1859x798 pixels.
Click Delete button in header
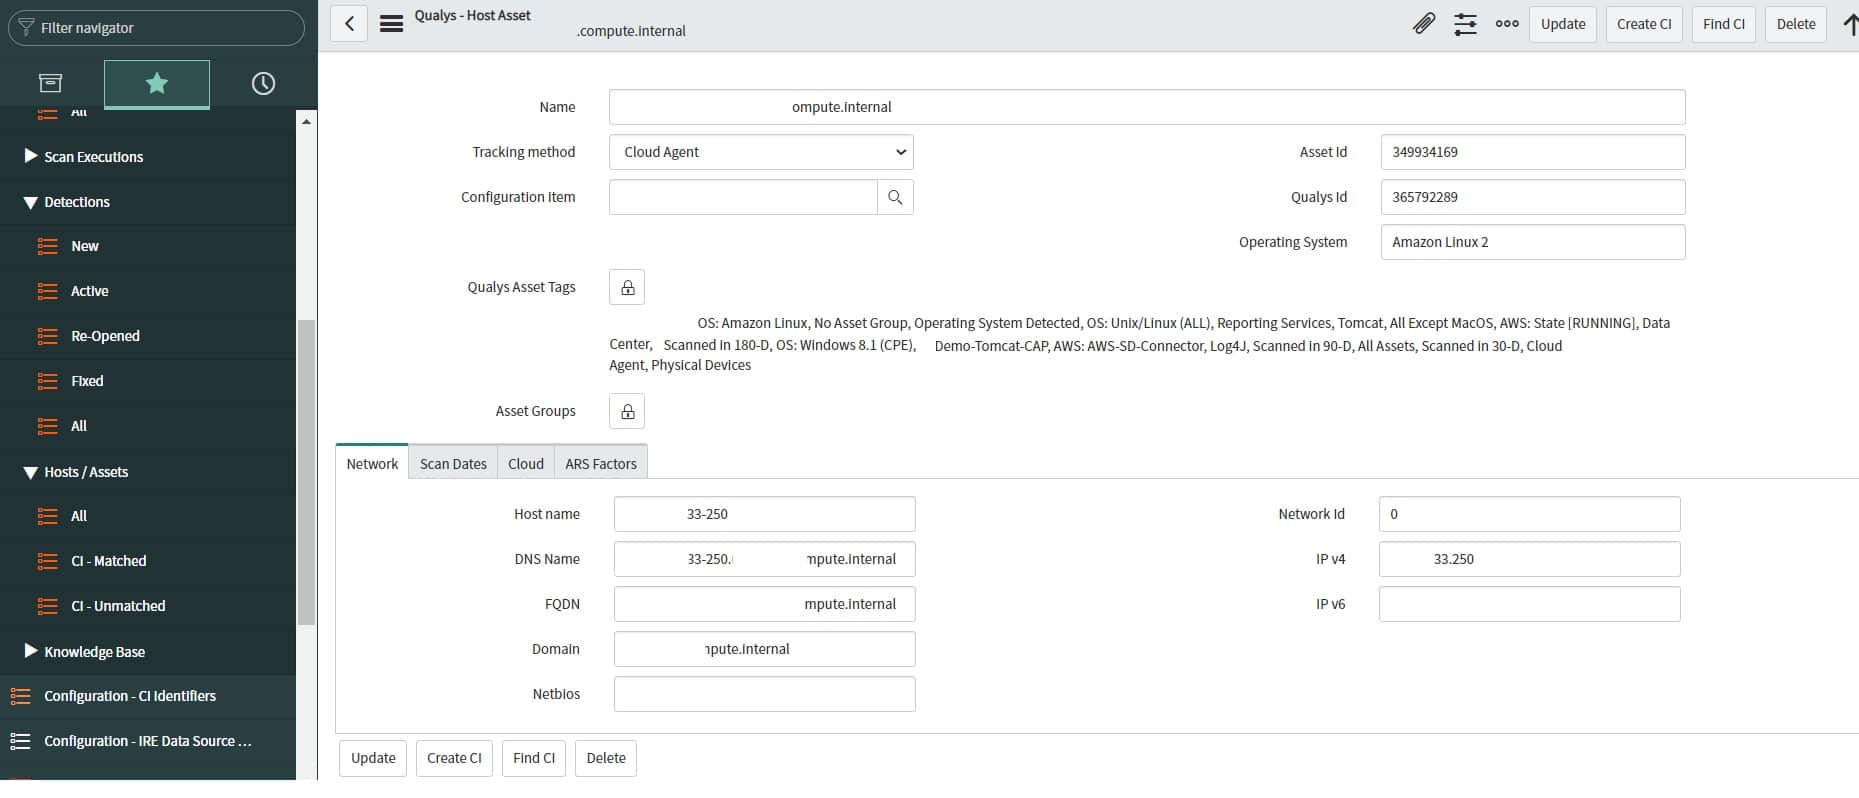[1796, 24]
